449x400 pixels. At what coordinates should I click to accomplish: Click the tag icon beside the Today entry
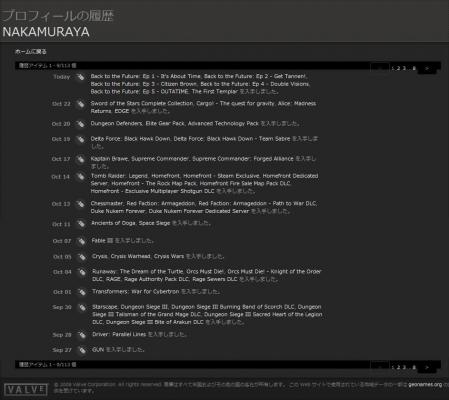pyautogui.click(x=80, y=77)
